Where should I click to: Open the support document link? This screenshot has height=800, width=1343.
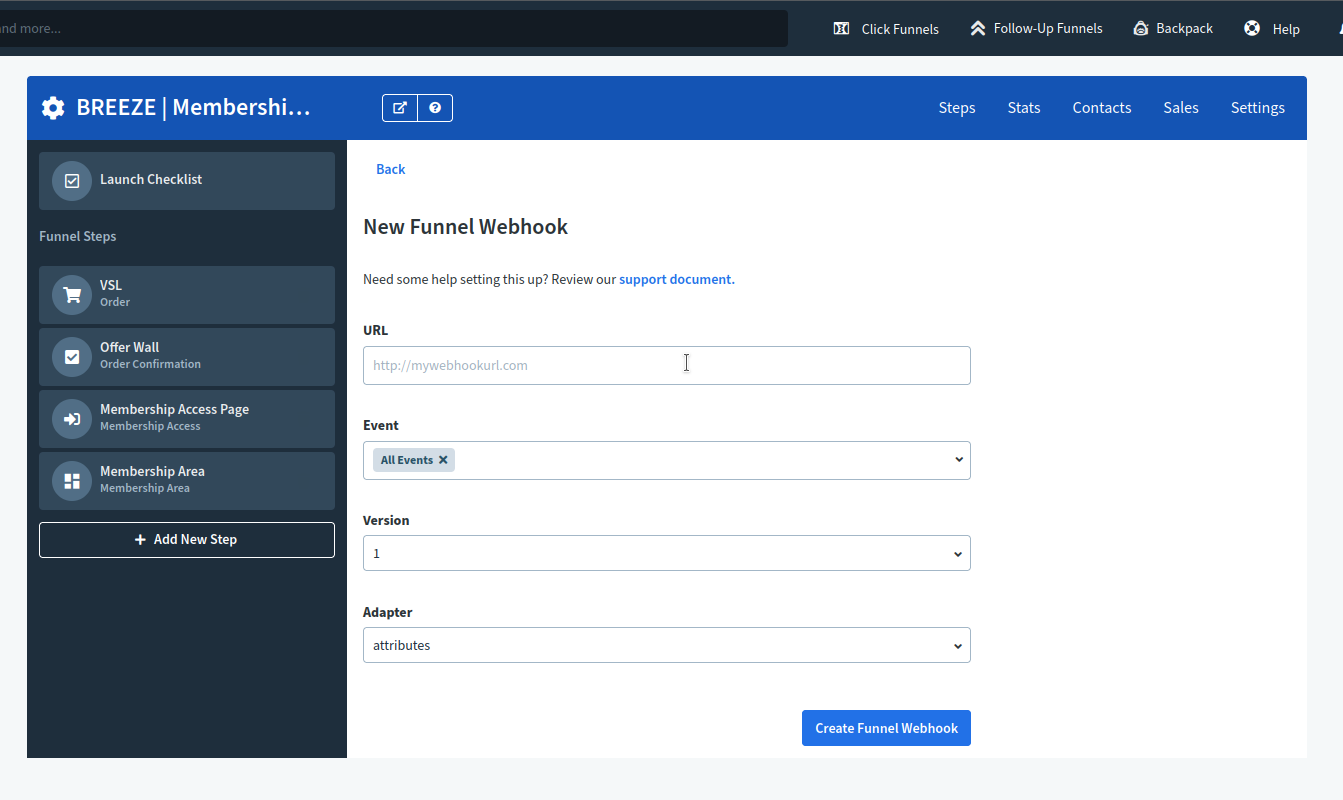click(677, 279)
